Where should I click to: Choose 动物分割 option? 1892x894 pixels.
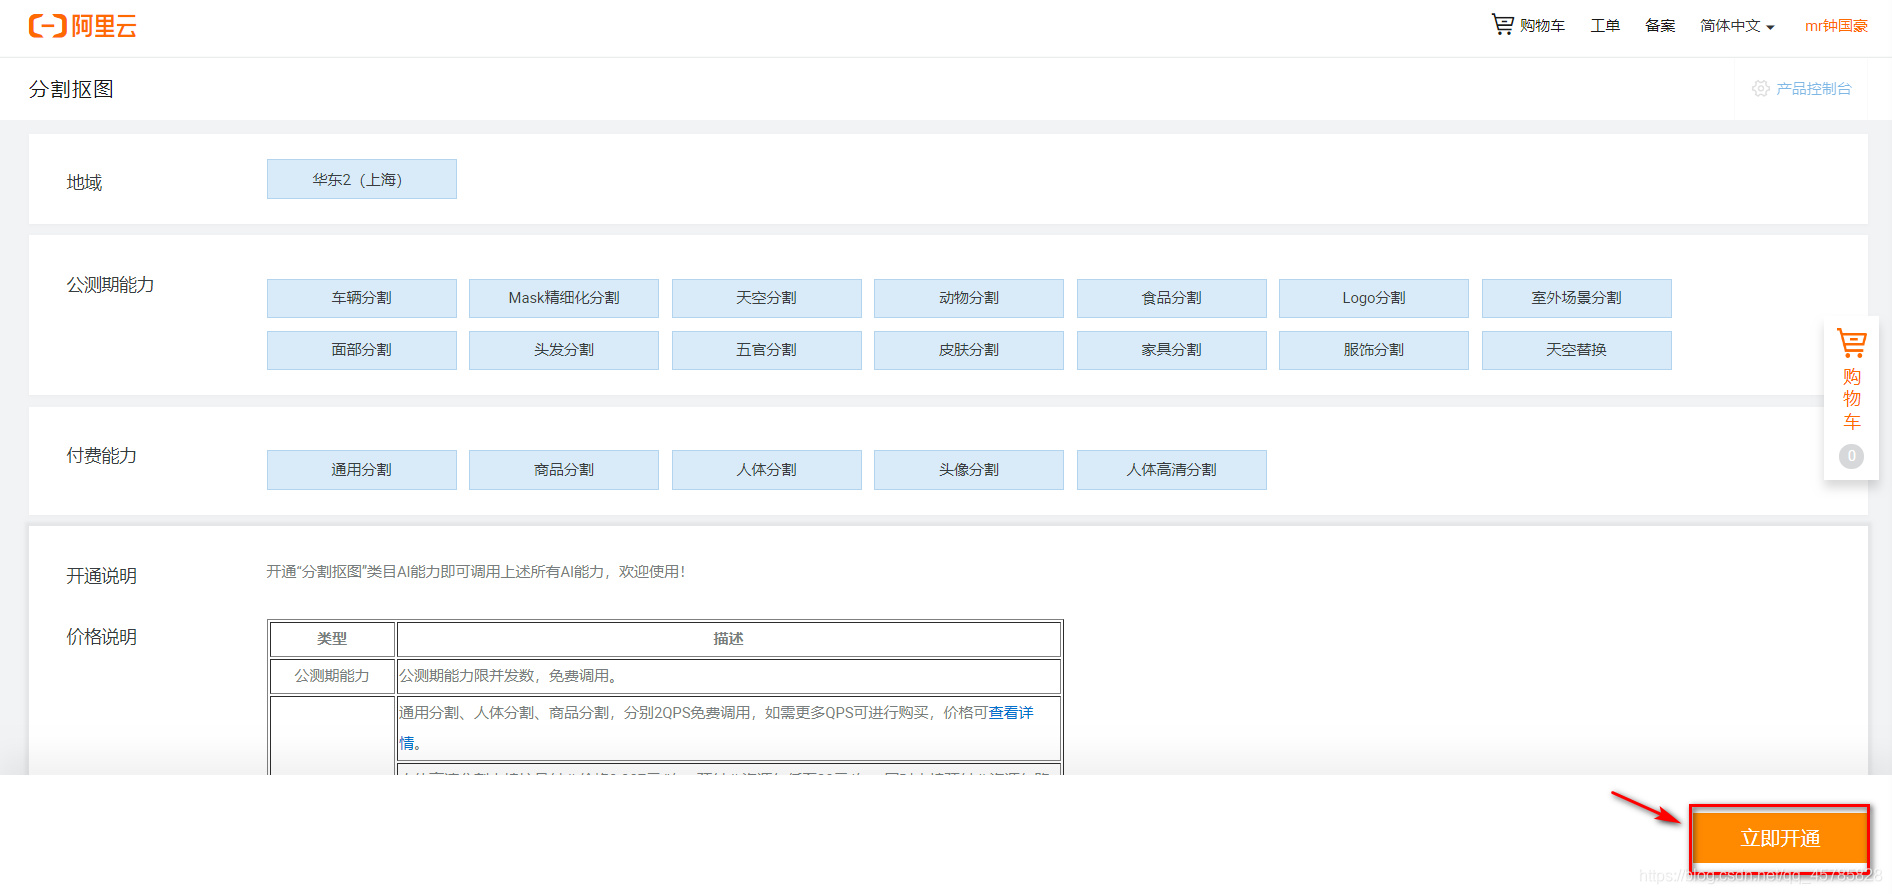coord(969,298)
